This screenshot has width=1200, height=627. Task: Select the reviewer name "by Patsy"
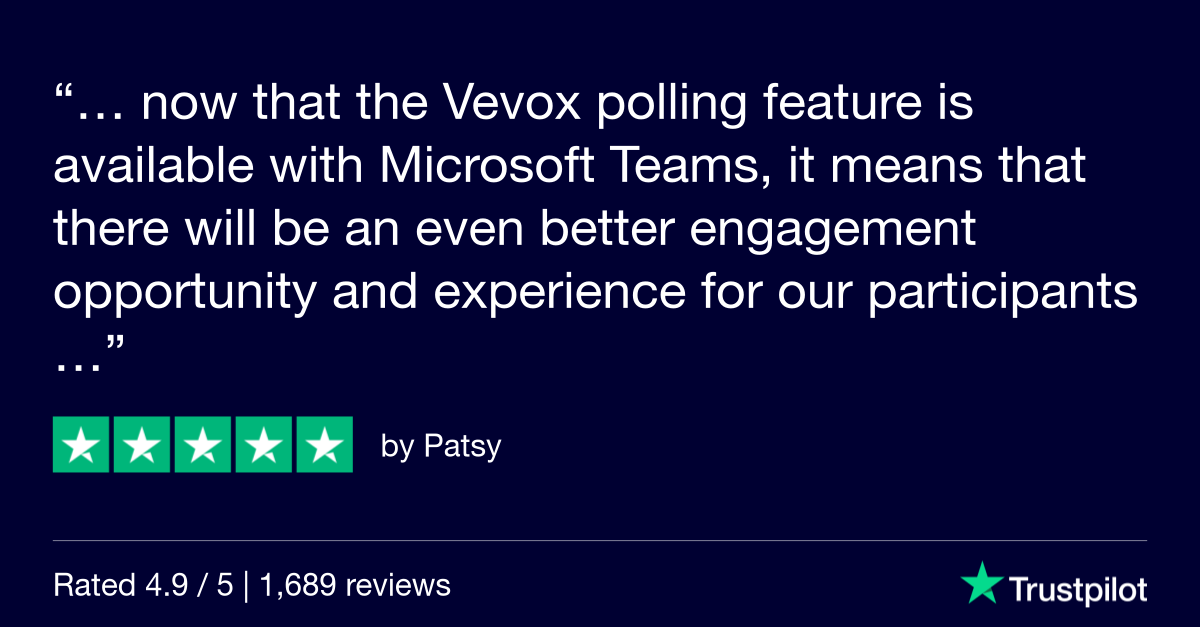pyautogui.click(x=441, y=446)
